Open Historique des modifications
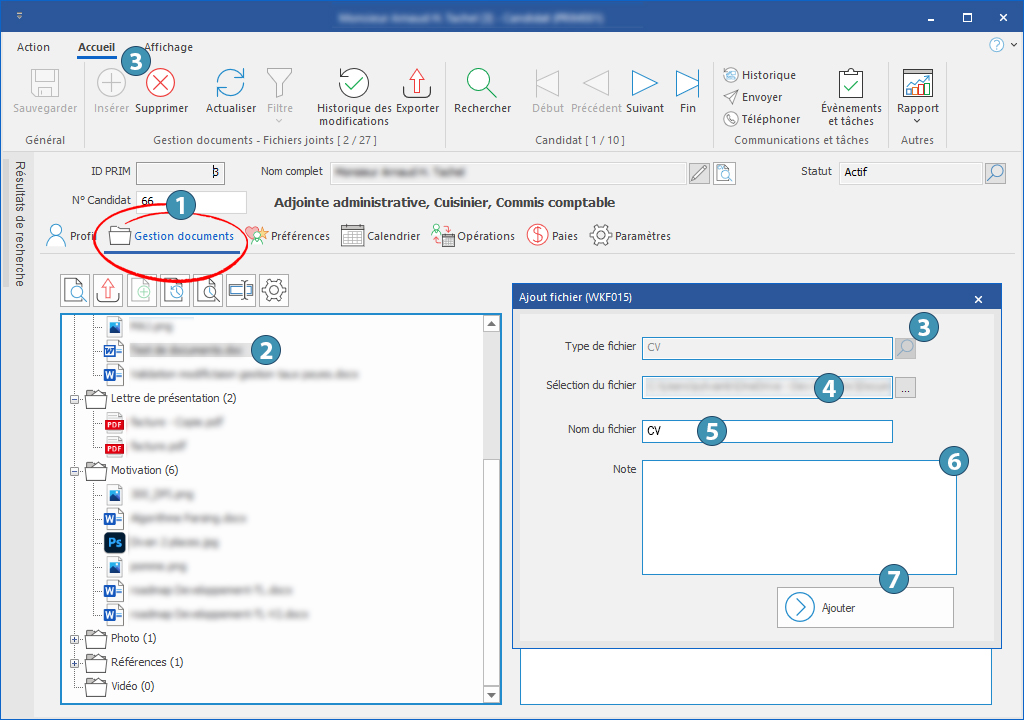Image resolution: width=1024 pixels, height=720 pixels. [x=354, y=83]
